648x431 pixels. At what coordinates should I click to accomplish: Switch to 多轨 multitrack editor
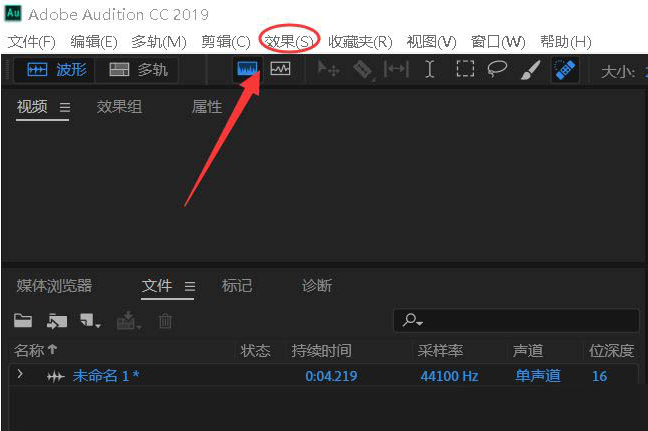pyautogui.click(x=138, y=69)
